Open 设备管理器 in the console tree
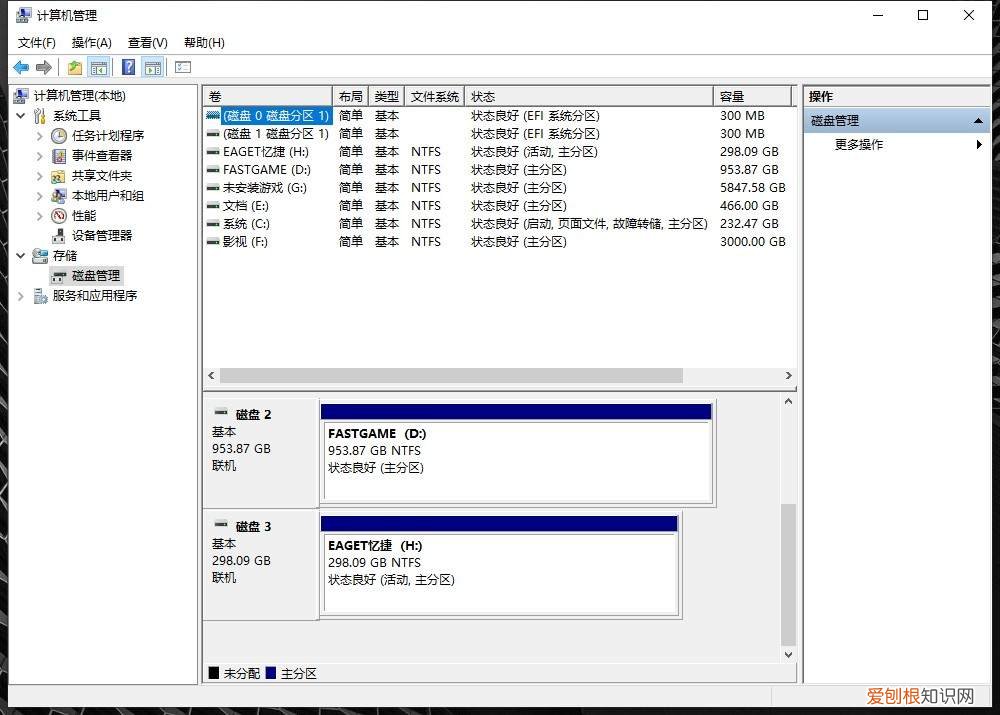 pyautogui.click(x=101, y=236)
